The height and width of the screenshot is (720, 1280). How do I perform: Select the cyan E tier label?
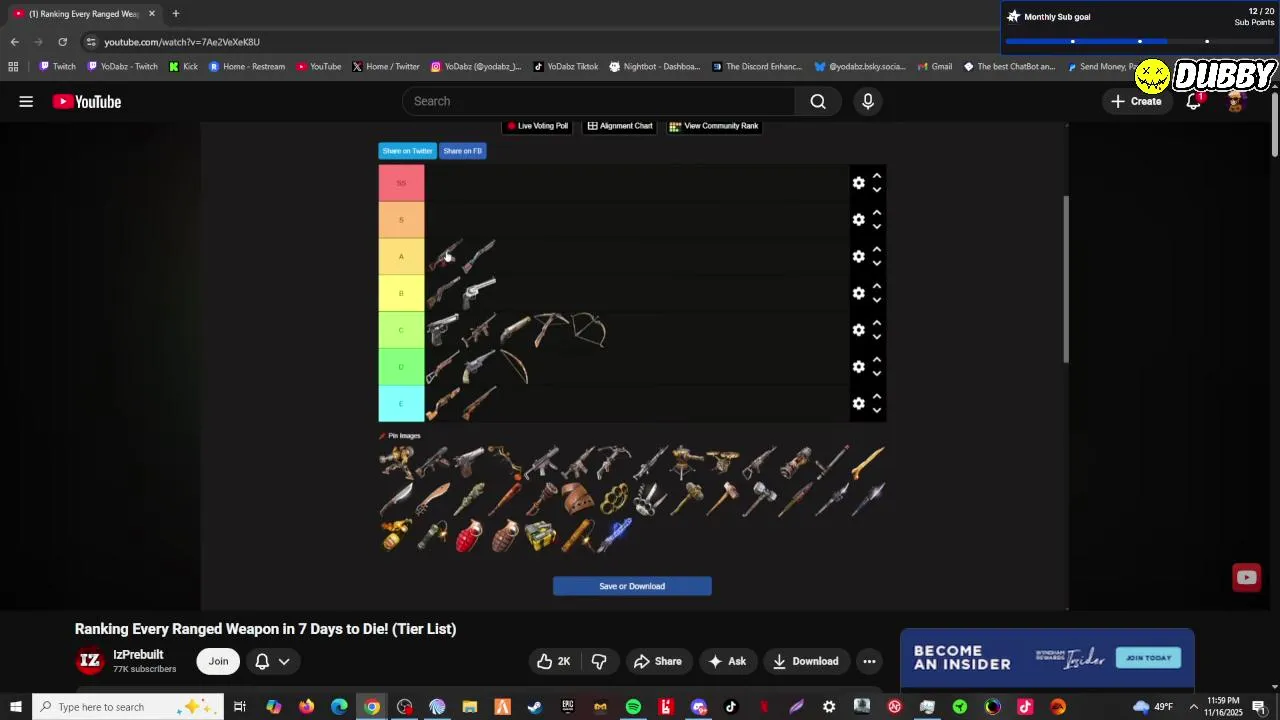pos(401,404)
